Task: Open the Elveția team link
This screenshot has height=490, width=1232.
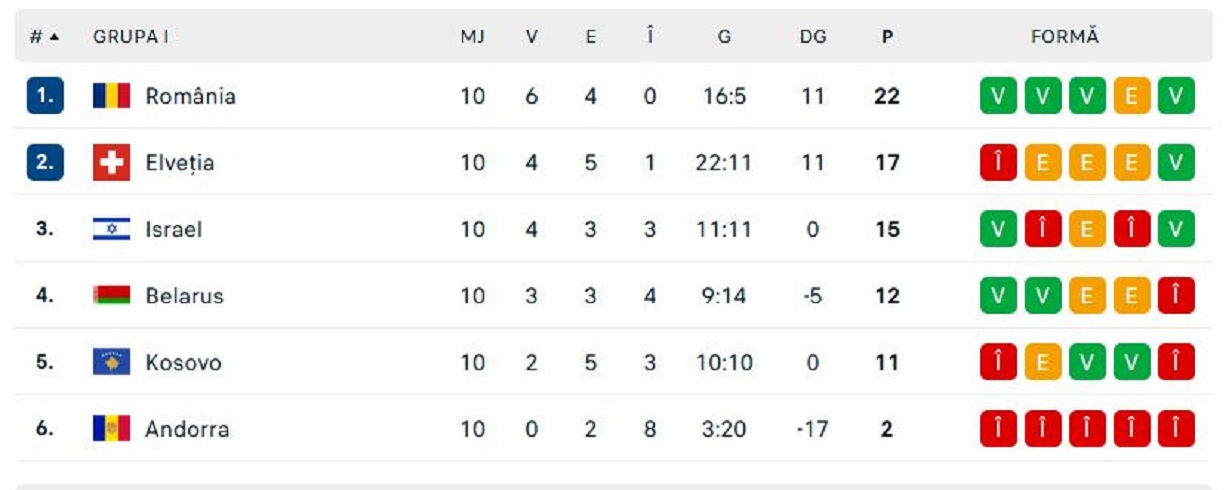Action: (180, 162)
